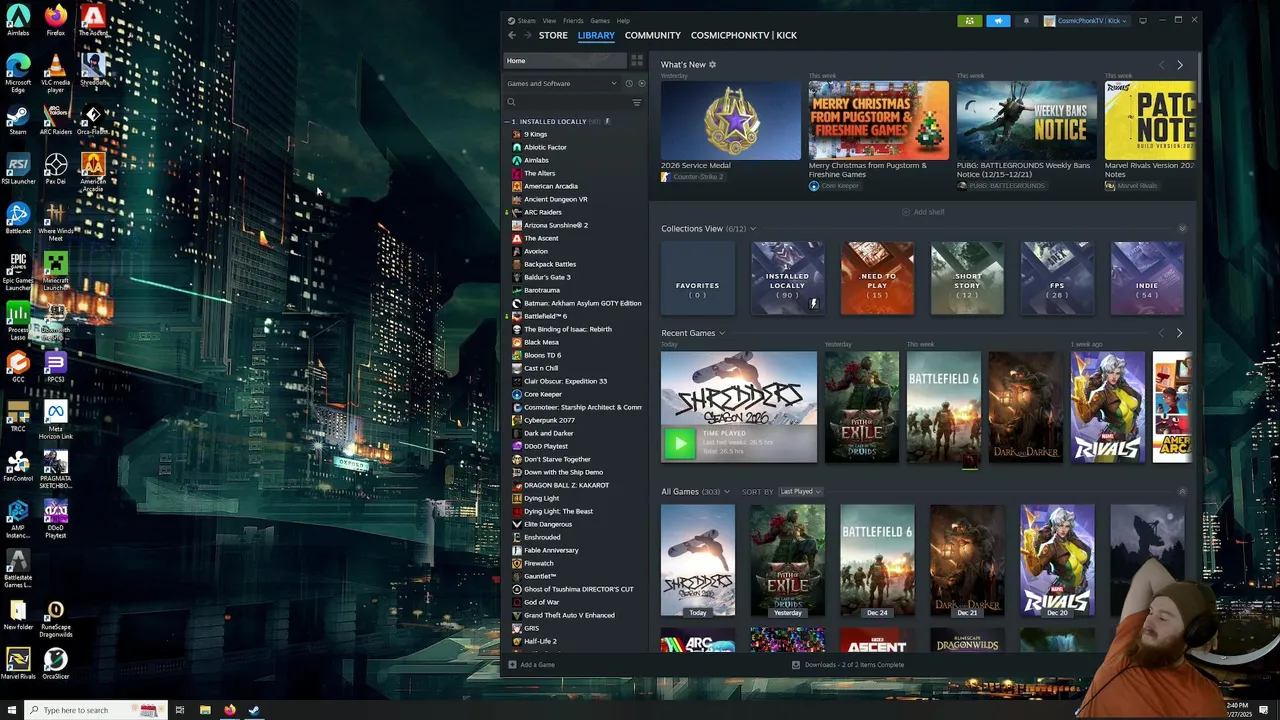Screen dimensions: 1280x720
Task: Open Task View on the taskbar
Action: click(x=180, y=710)
